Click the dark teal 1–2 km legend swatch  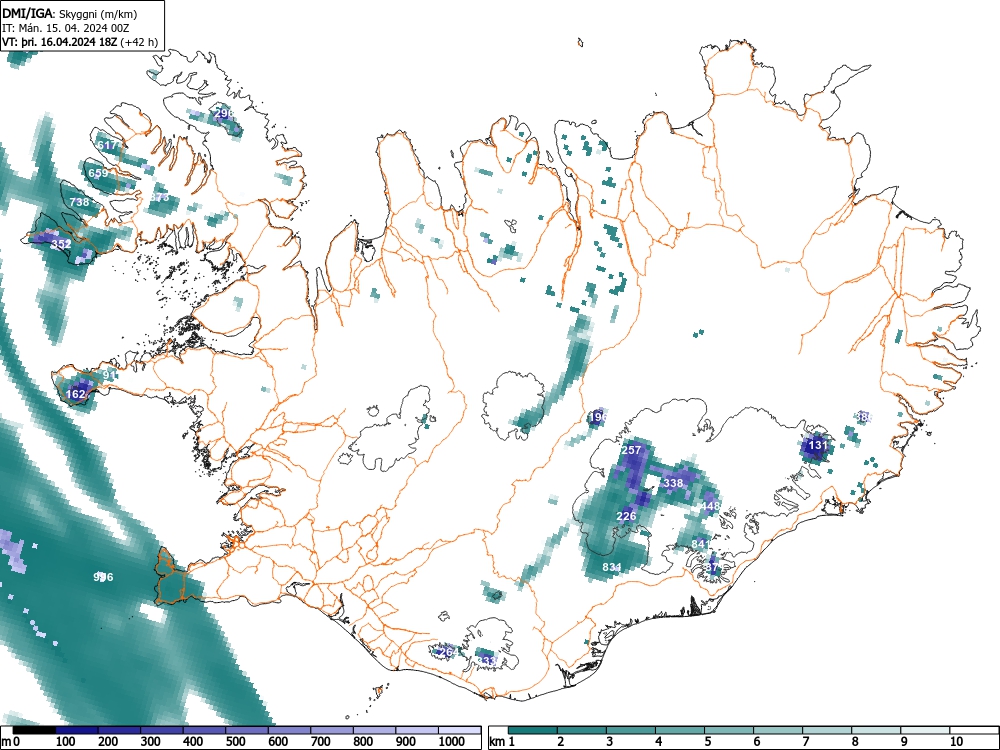533,730
